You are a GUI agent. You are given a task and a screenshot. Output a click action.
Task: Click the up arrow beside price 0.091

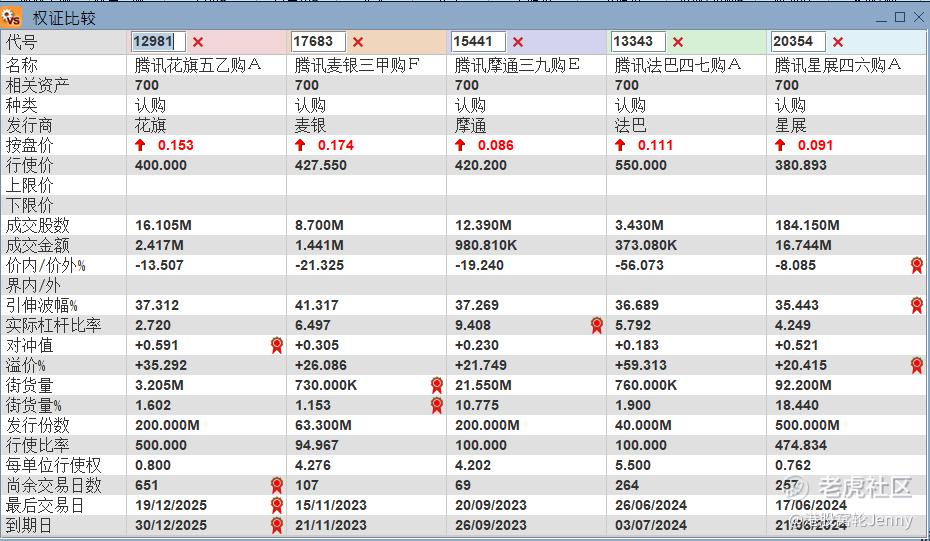[x=780, y=145]
